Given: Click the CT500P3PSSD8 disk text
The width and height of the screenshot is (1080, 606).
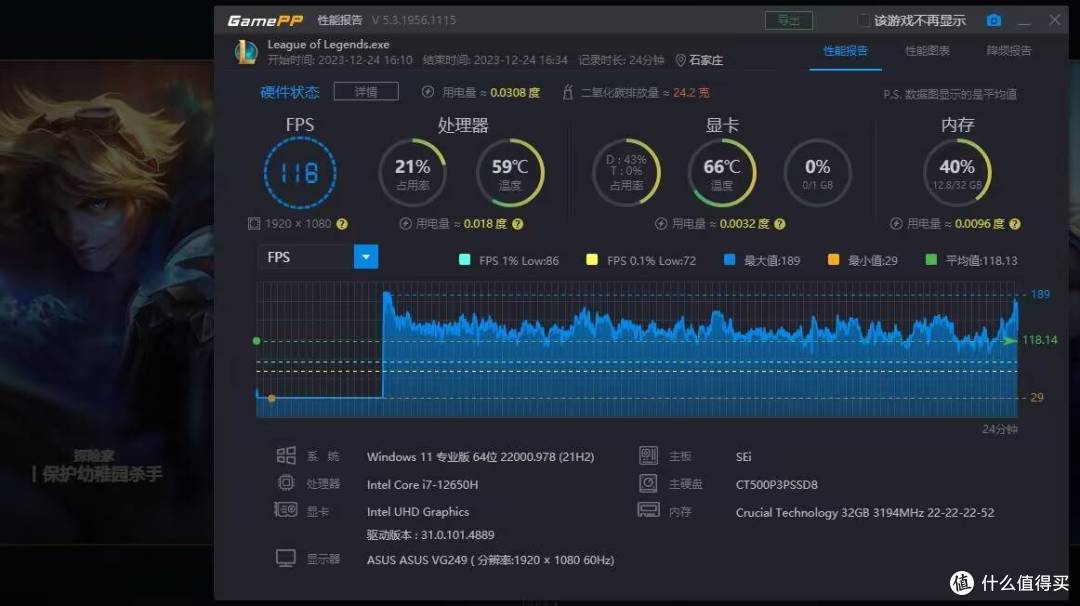Looking at the screenshot, I should pos(776,485).
